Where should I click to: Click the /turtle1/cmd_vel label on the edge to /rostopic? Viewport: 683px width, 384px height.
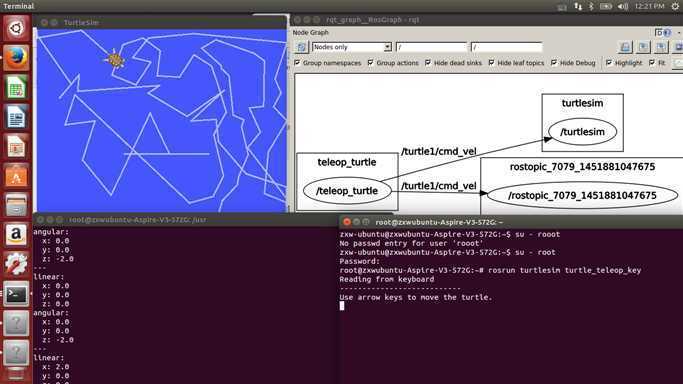[x=439, y=186]
